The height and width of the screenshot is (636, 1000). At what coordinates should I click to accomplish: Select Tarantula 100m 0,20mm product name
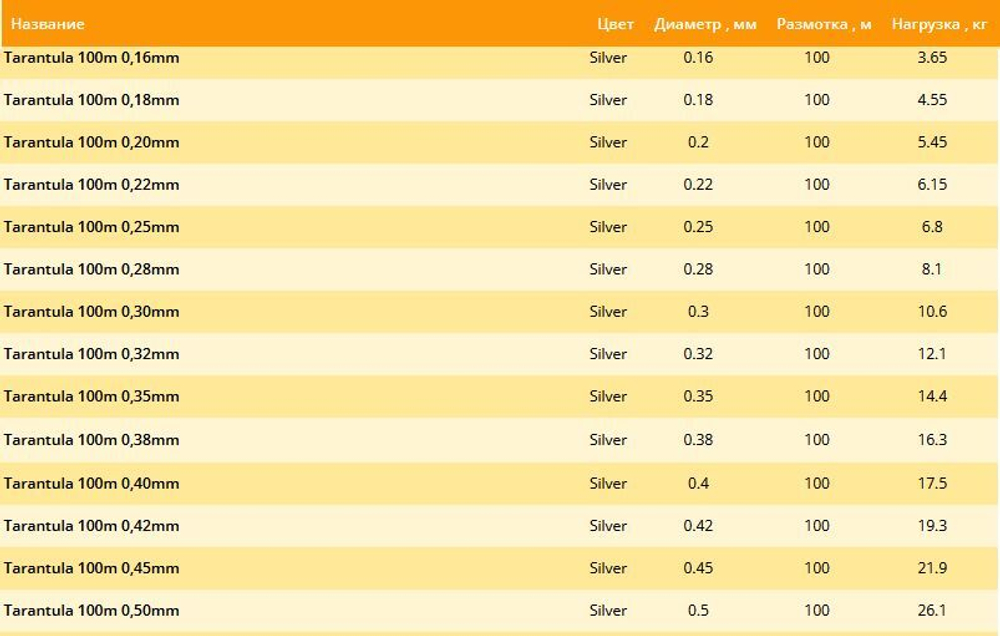pos(91,142)
